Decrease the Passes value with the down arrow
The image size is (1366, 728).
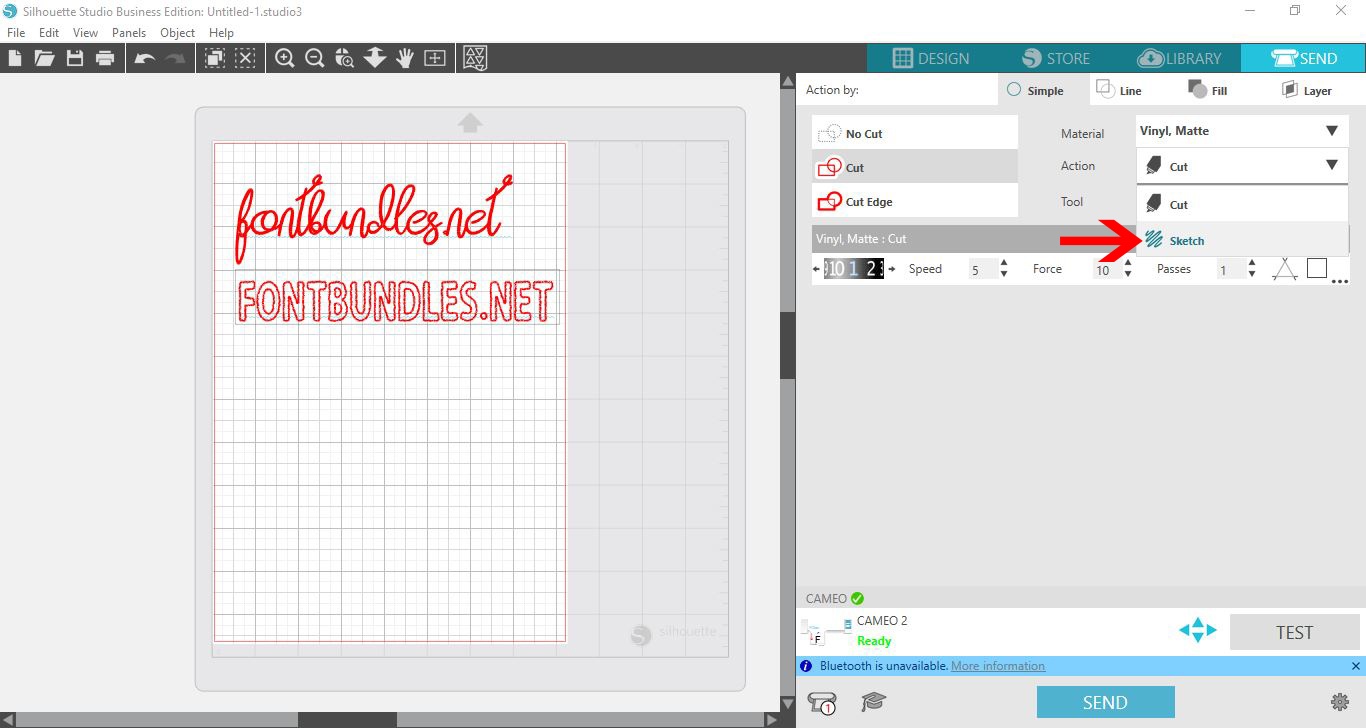1252,274
